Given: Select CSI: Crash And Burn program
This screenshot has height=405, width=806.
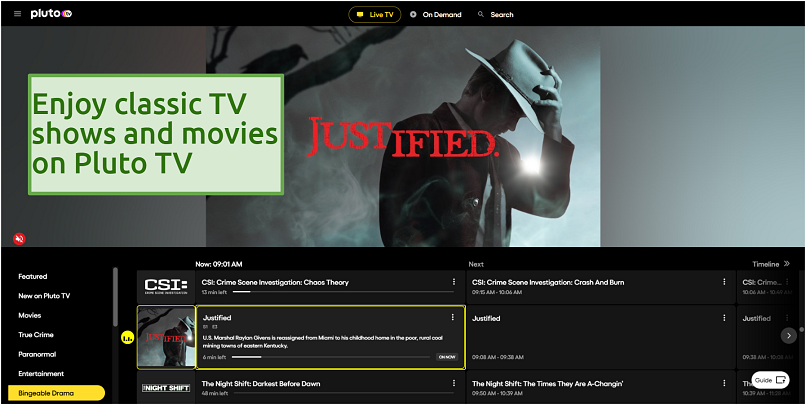Looking at the screenshot, I should tap(600, 287).
